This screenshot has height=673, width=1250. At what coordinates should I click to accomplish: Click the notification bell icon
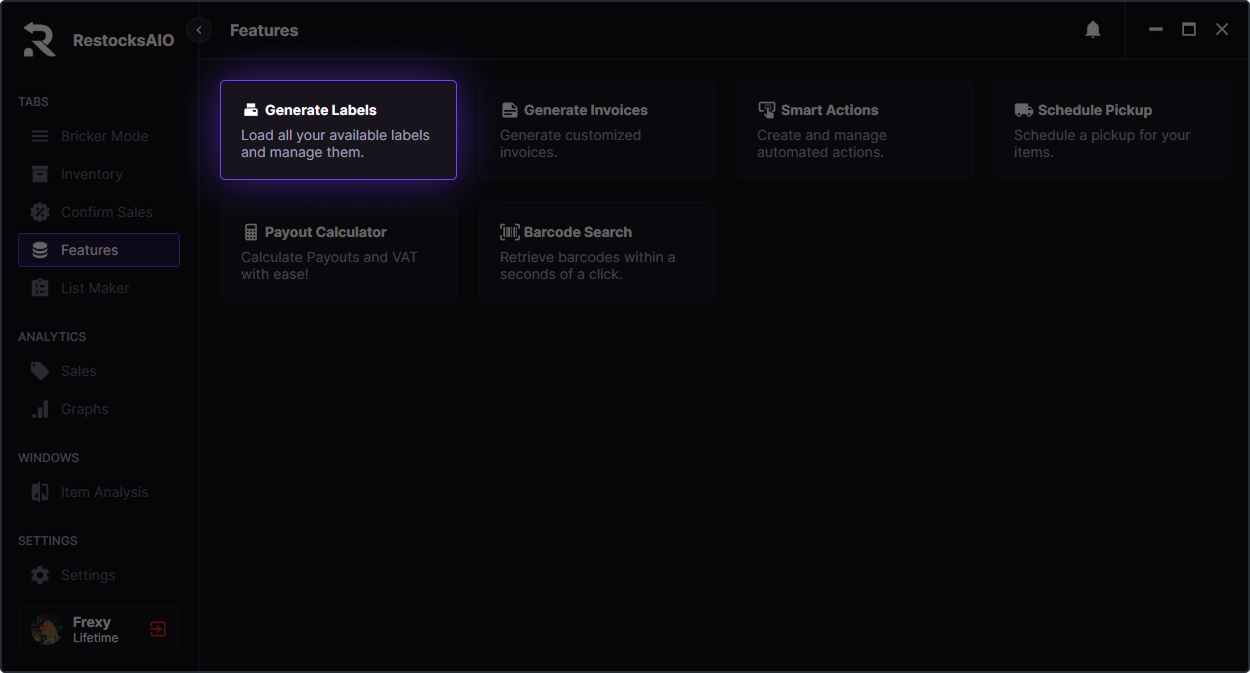[1093, 30]
